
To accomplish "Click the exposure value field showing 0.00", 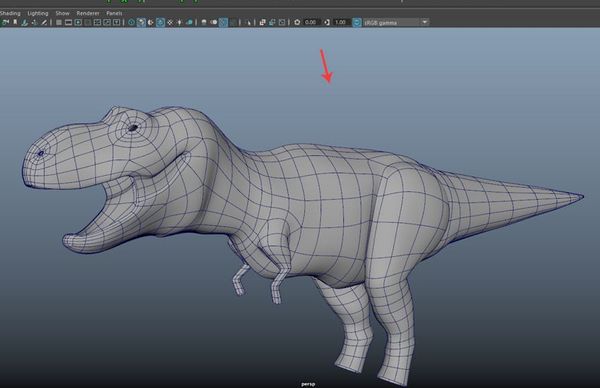I will coord(311,22).
